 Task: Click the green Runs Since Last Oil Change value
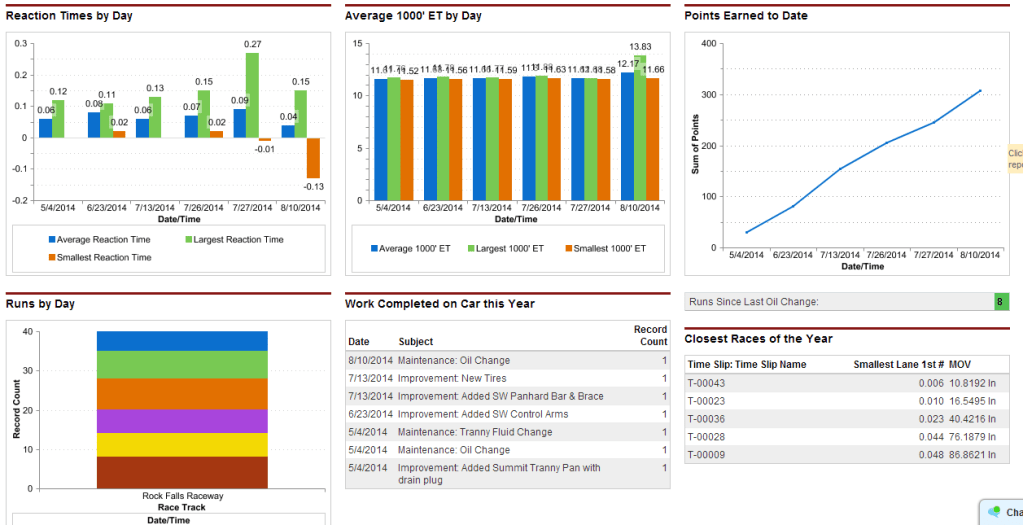coord(1000,301)
